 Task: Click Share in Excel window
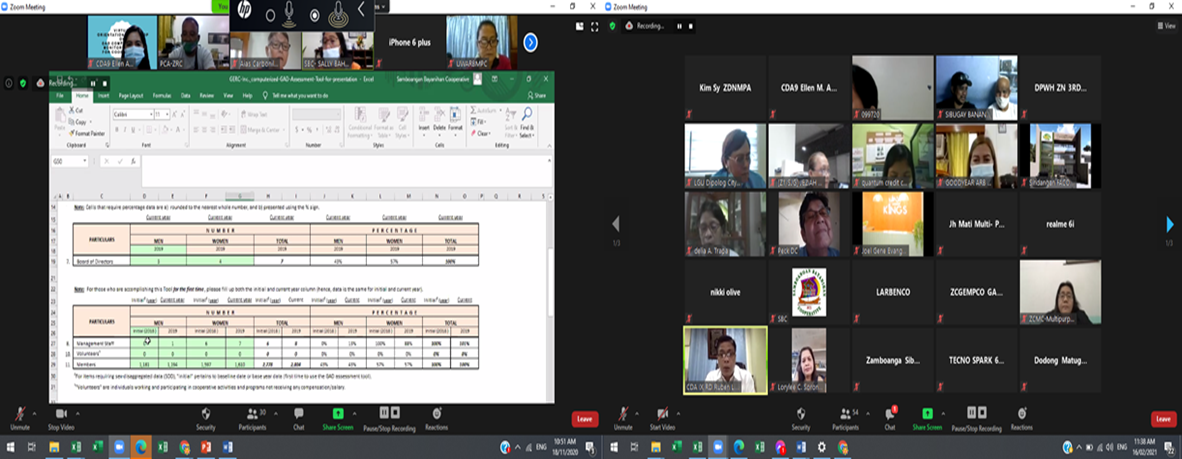(537, 96)
